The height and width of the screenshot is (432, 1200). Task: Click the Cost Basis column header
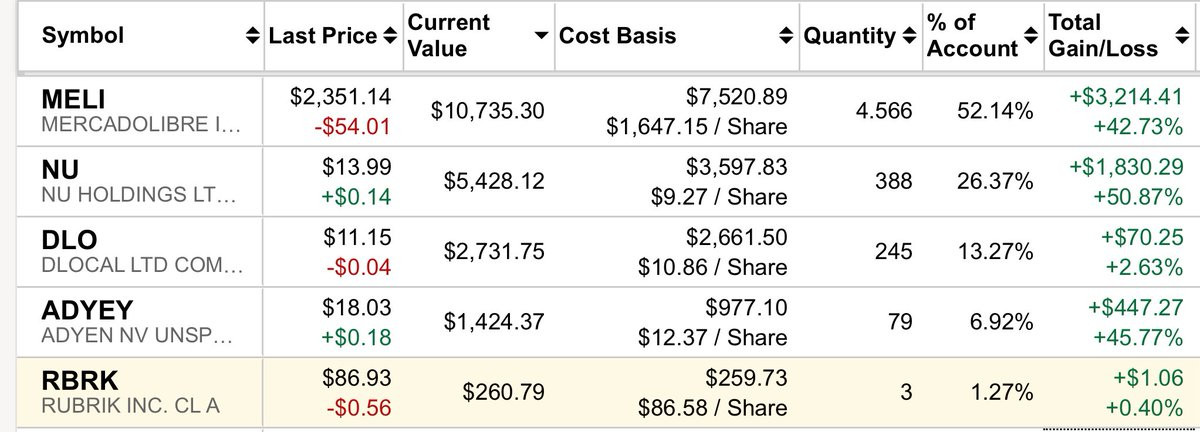tap(617, 36)
